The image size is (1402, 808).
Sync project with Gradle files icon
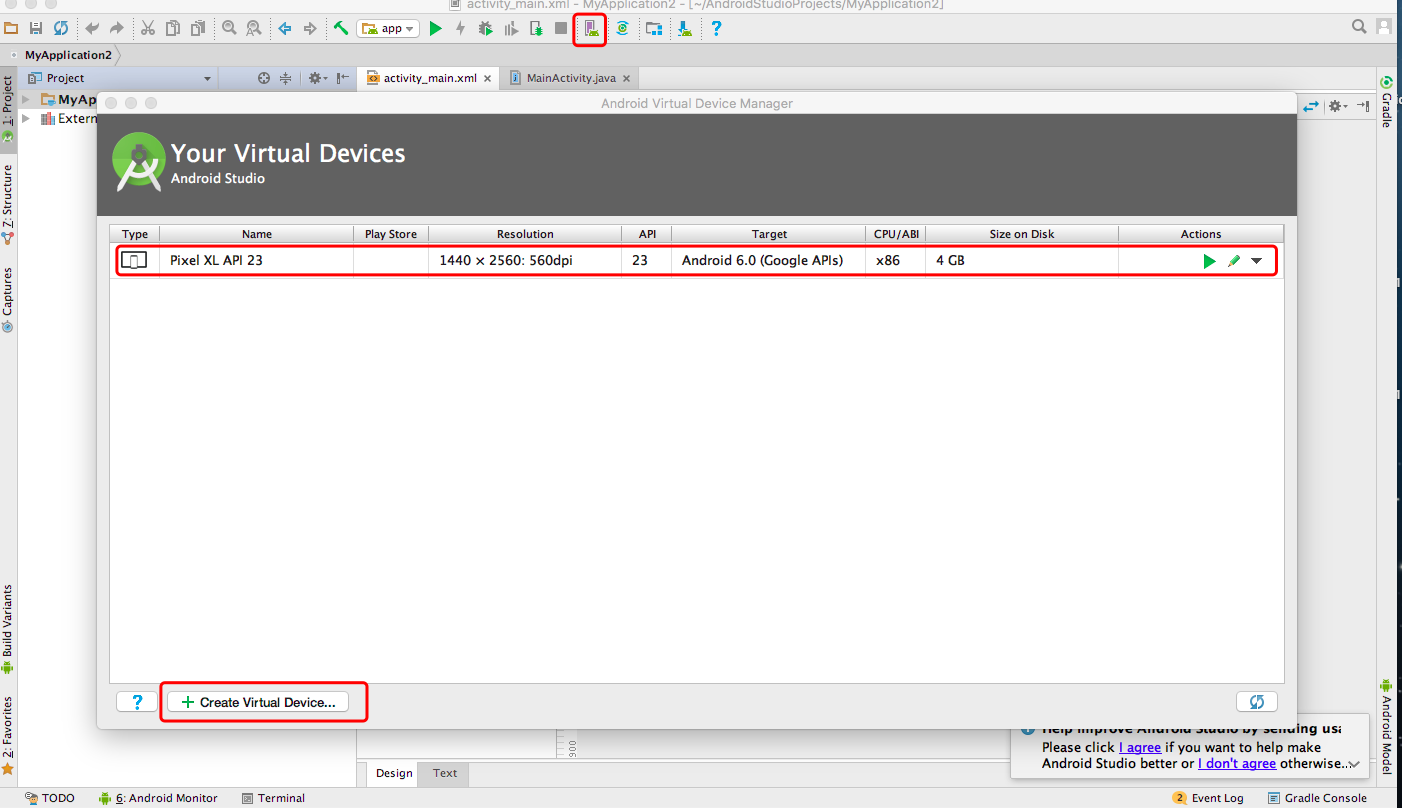point(622,28)
